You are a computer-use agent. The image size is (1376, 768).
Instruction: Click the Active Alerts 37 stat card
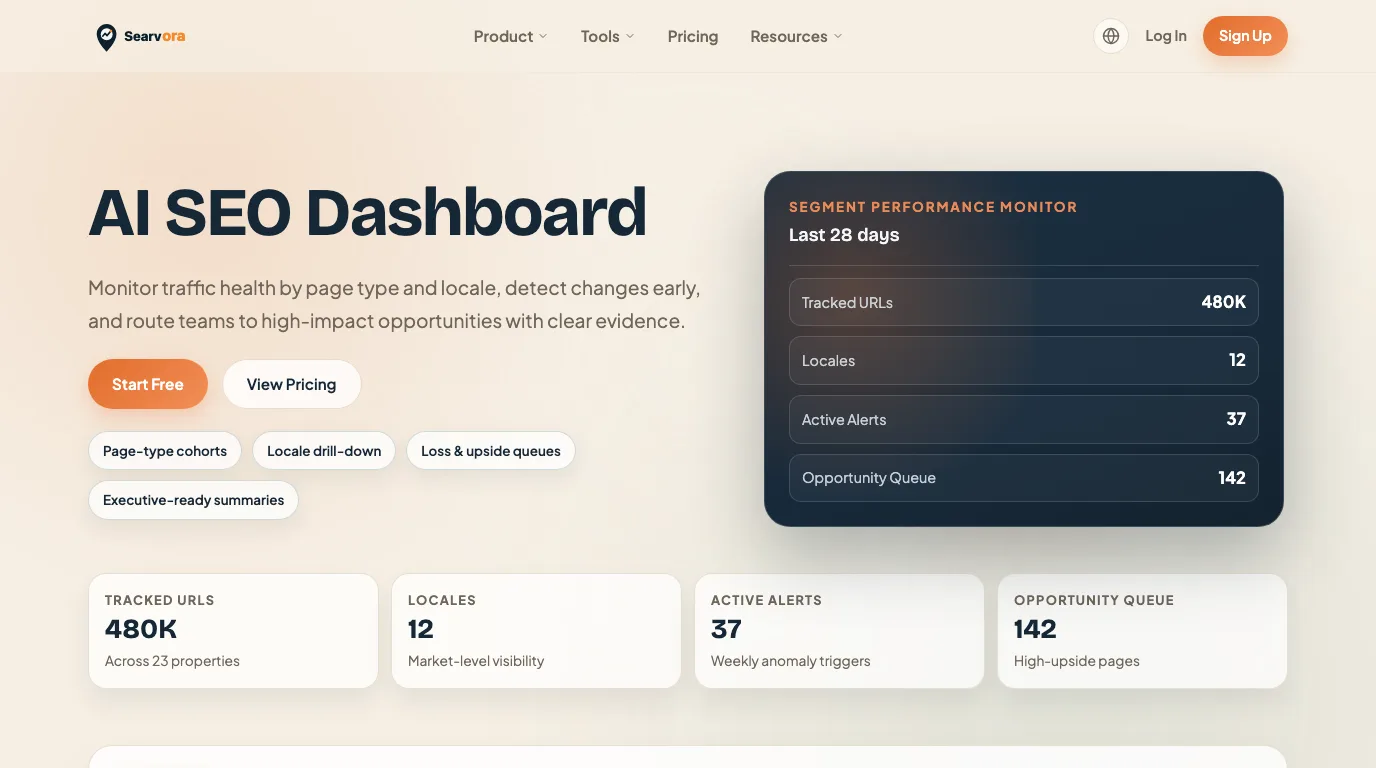click(839, 631)
